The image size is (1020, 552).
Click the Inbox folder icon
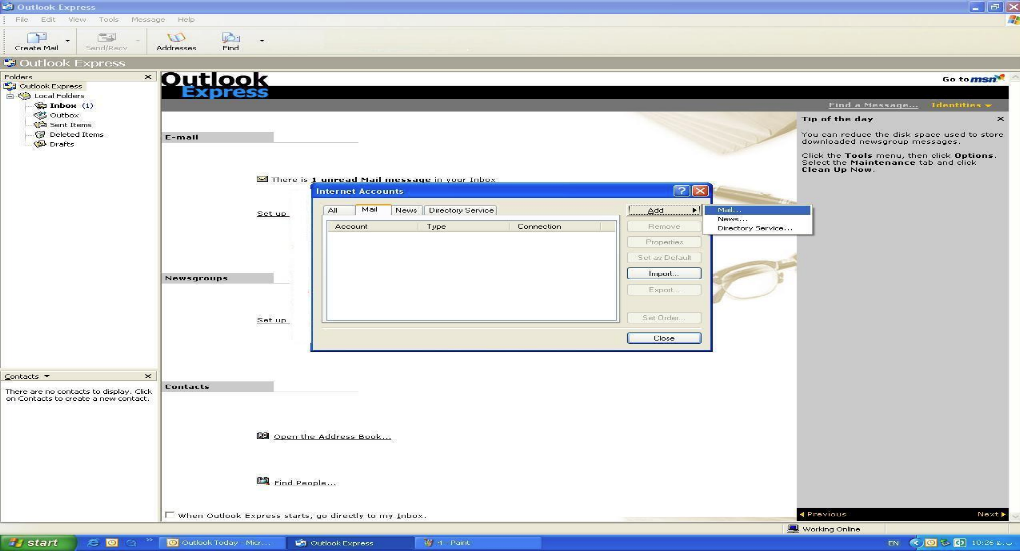[40, 105]
